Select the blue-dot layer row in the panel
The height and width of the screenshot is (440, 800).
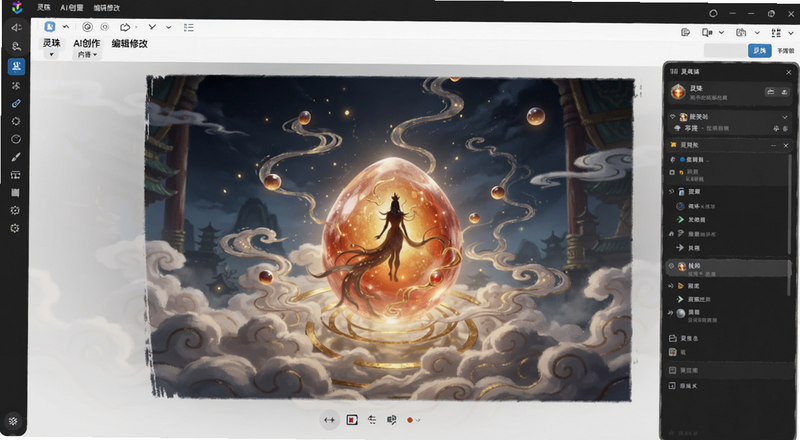(x=728, y=160)
